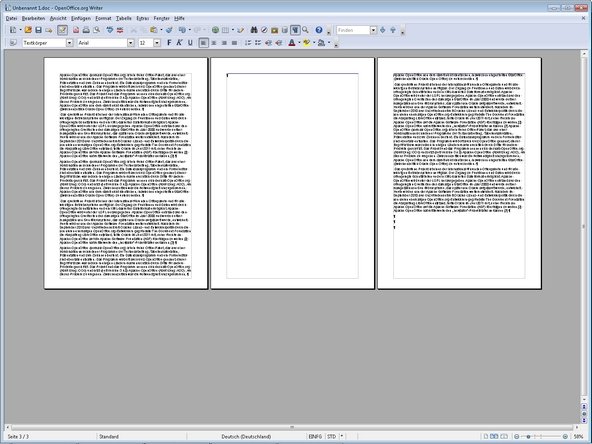Insert a table via the table icon
Viewport: 592px width, 444px height.
click(225, 30)
